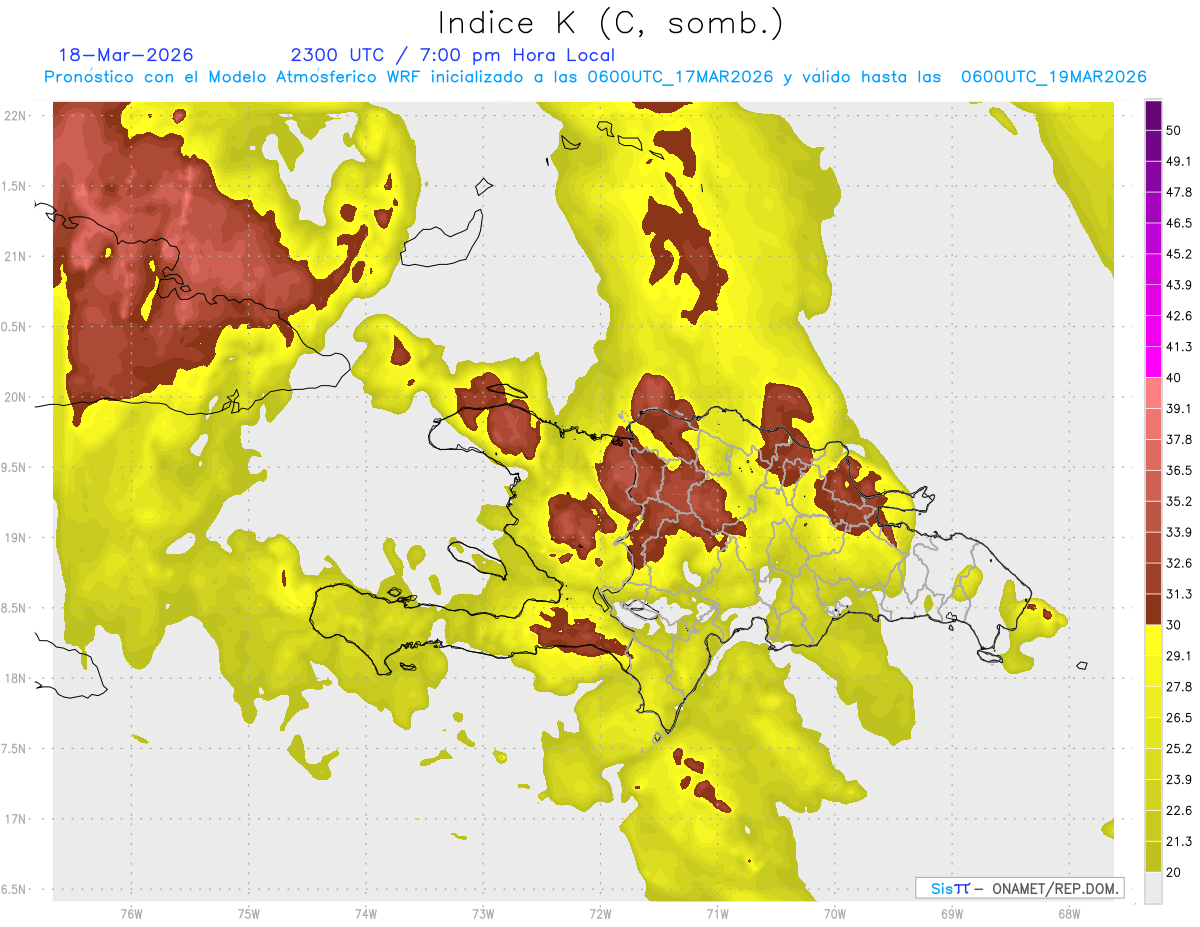Screen dimensions: 1200x927
Task: Click the latitude label "22N"
Action: click(15, 115)
